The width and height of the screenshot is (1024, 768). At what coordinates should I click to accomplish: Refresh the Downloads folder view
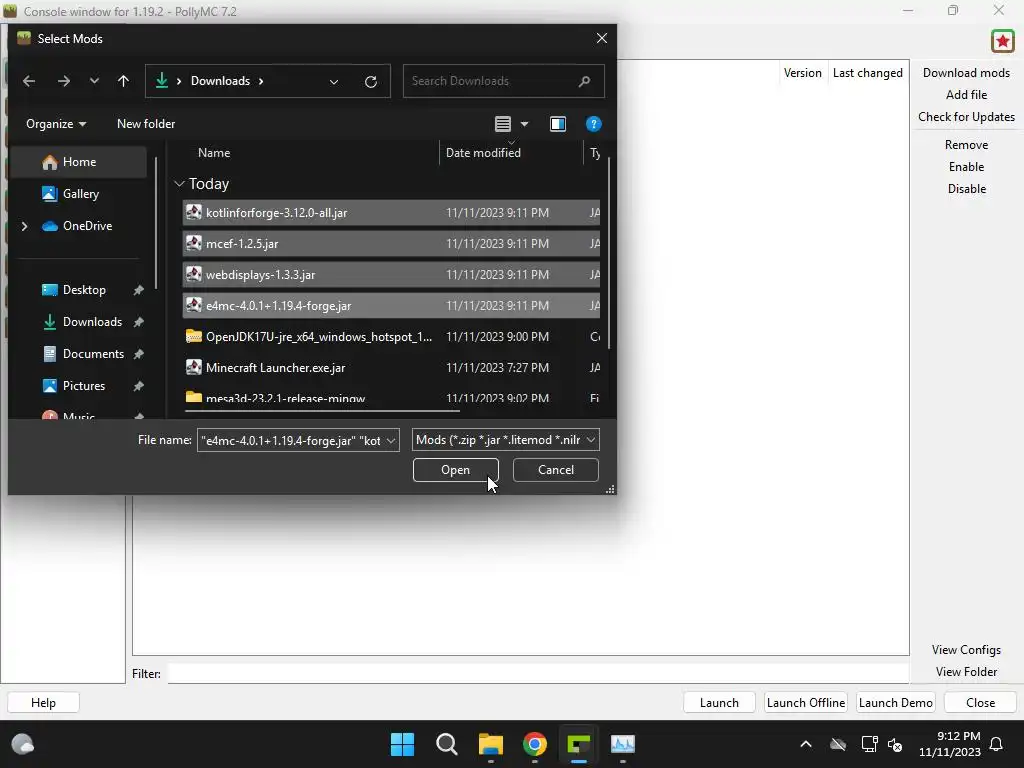tap(370, 82)
